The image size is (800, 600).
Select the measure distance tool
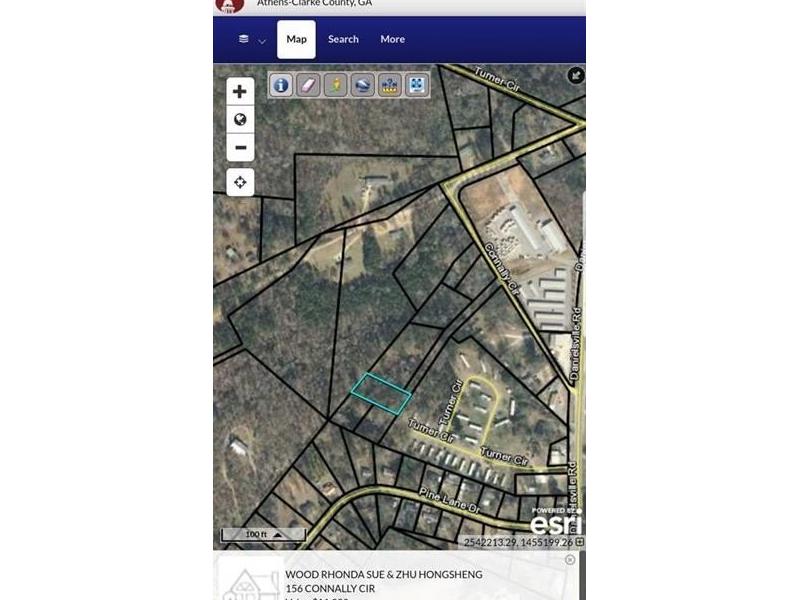390,85
